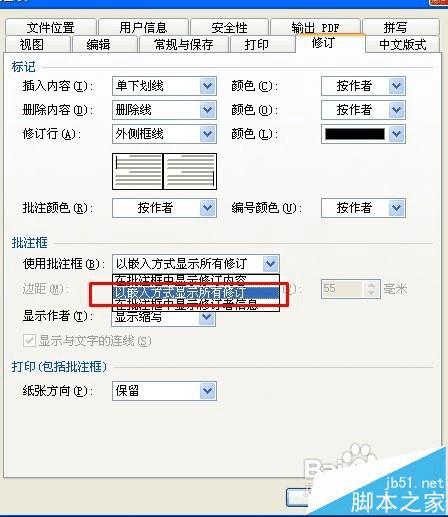Expand the 插入内容 style dropdown
448x517 pixels.
(x=164, y=86)
